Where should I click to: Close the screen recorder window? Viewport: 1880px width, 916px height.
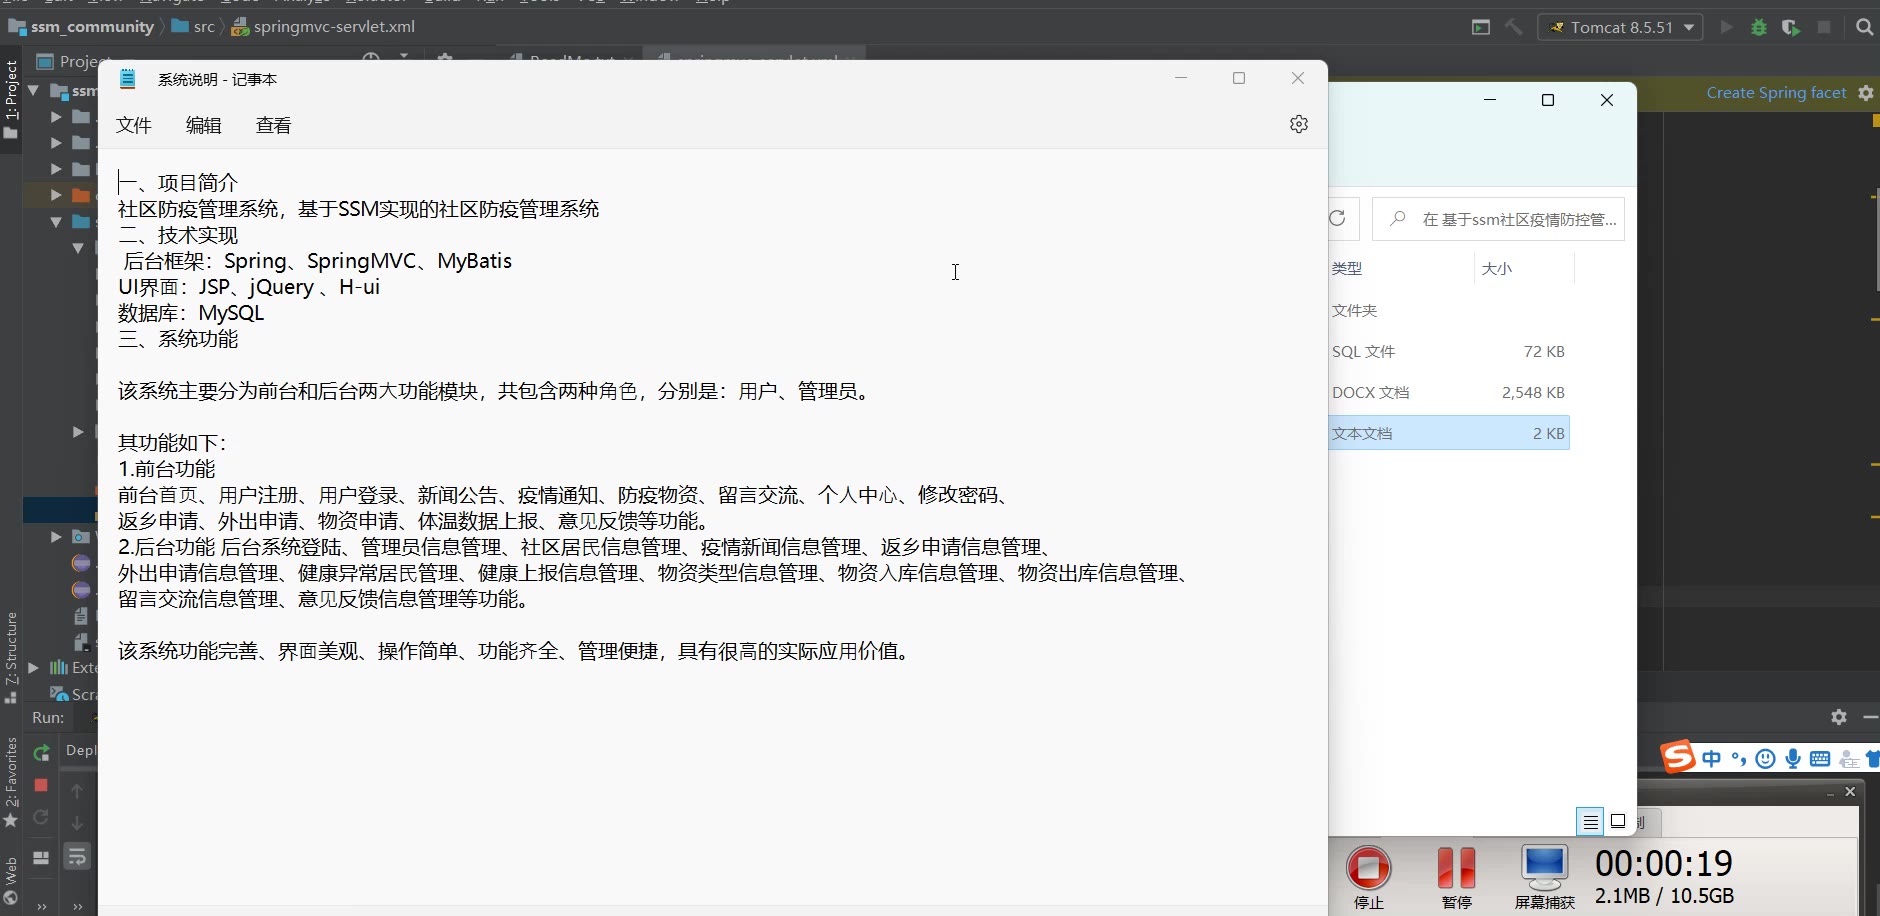1850,792
